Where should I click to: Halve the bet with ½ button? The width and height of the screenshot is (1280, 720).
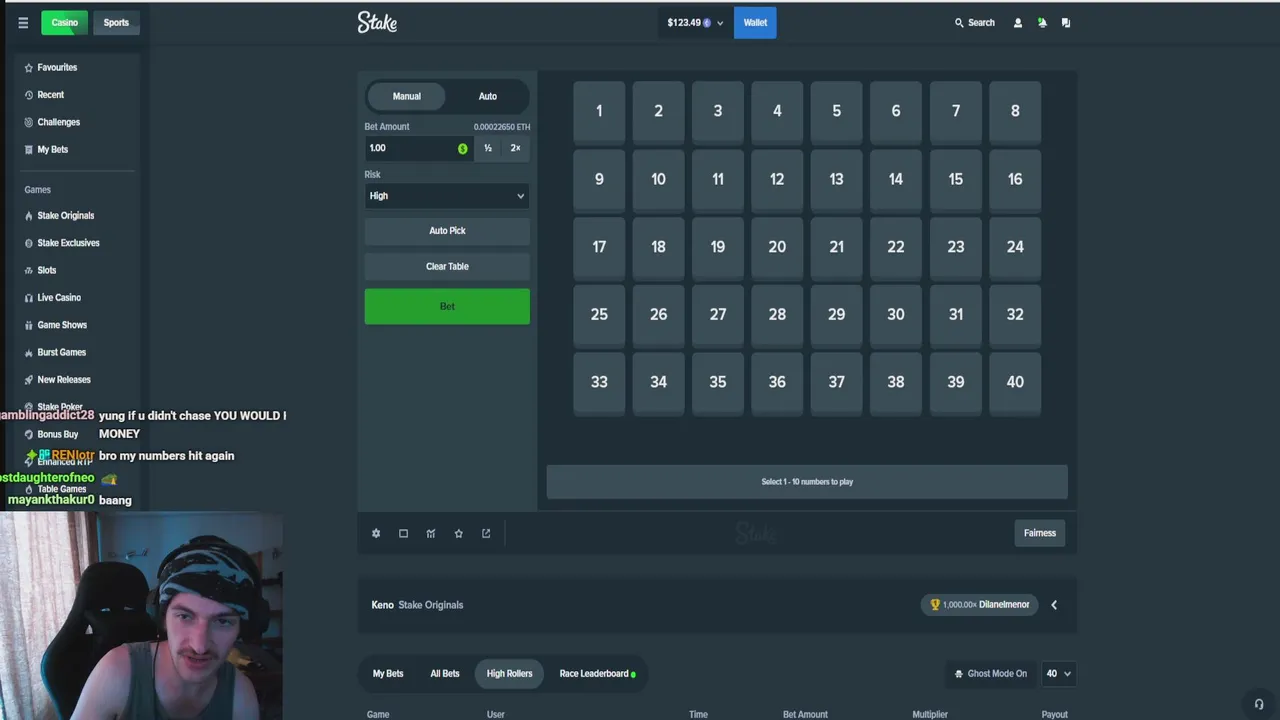coord(488,148)
